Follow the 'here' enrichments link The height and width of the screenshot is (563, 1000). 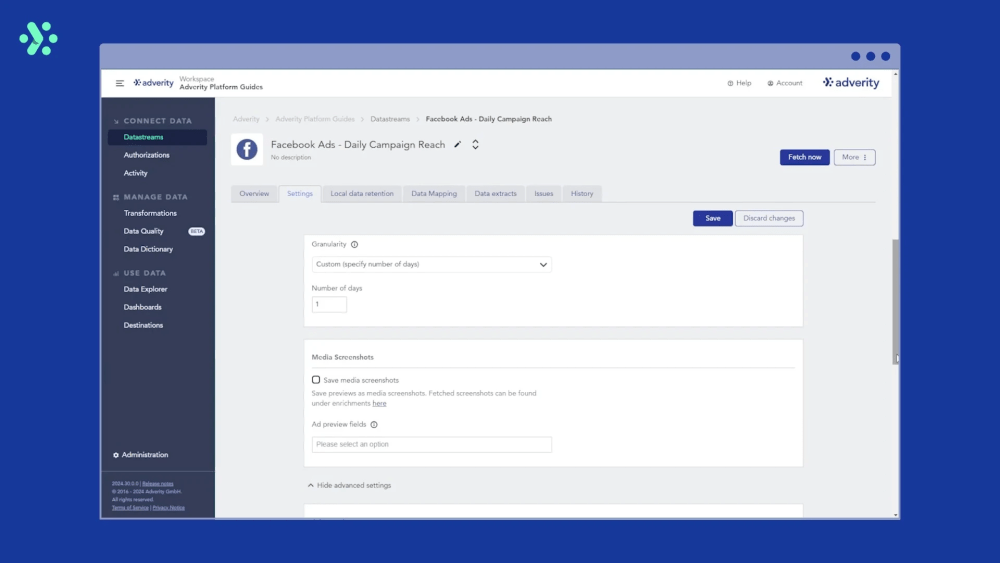coord(379,404)
